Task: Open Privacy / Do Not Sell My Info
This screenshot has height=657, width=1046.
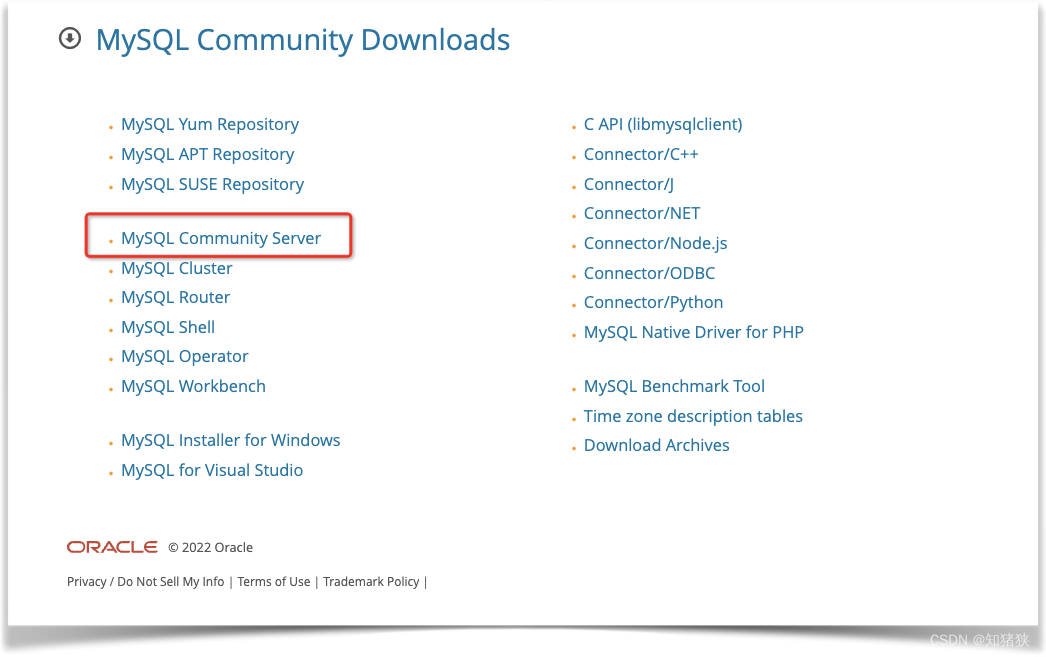Action: 145,582
